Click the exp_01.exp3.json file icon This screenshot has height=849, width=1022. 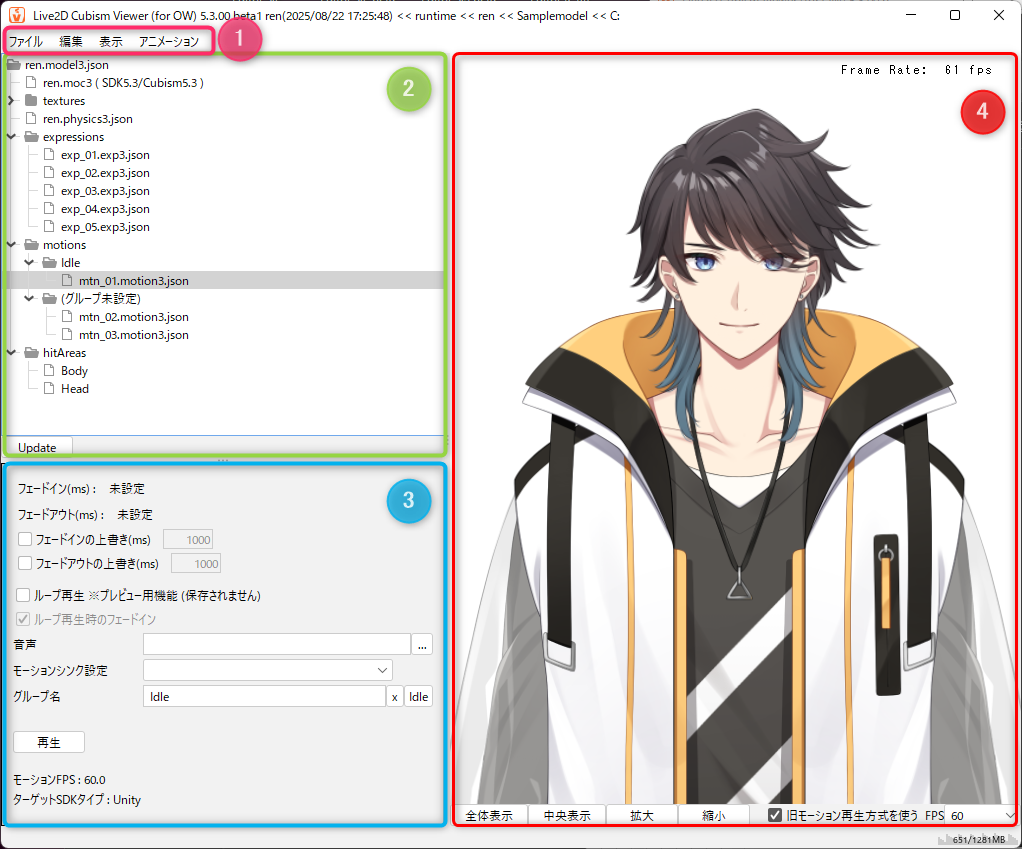tap(49, 155)
